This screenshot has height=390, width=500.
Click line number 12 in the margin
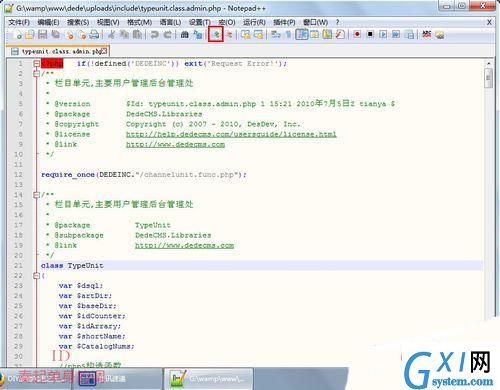coord(18,175)
